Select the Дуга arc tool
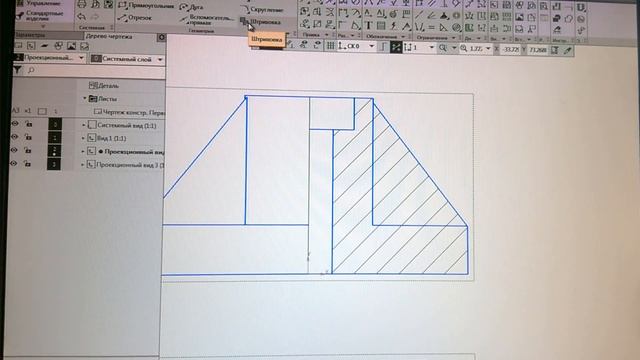The width and height of the screenshot is (640, 360). pos(191,7)
